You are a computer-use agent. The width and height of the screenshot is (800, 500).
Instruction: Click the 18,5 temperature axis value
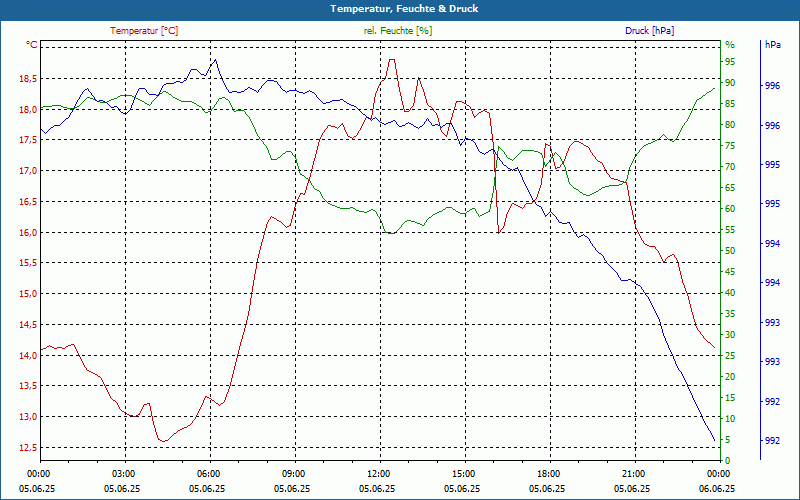pyautogui.click(x=28, y=79)
